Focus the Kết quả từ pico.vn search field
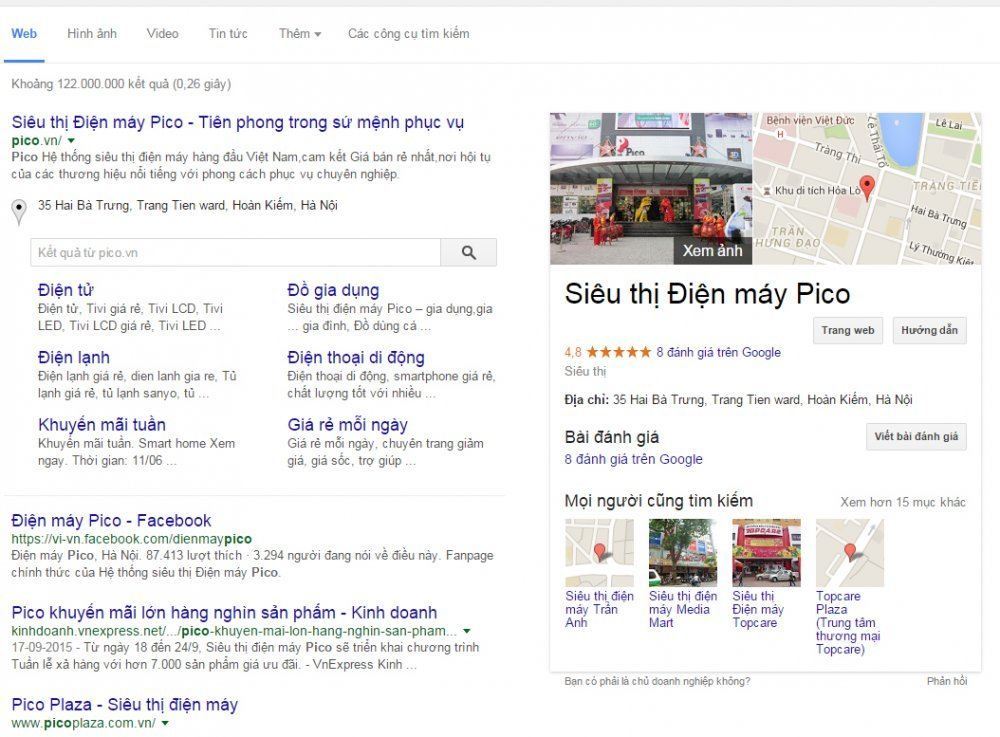 pyautogui.click(x=235, y=252)
